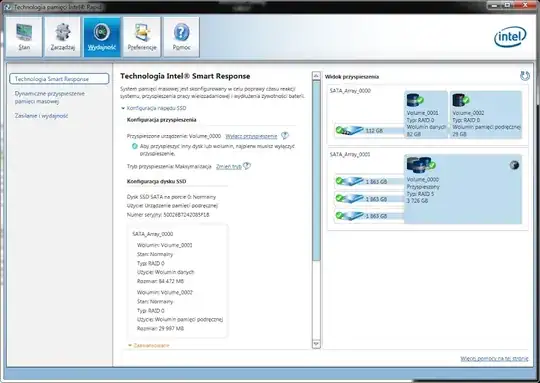Click the Zmień tryb link
This screenshot has width=540, height=383.
coord(228,166)
